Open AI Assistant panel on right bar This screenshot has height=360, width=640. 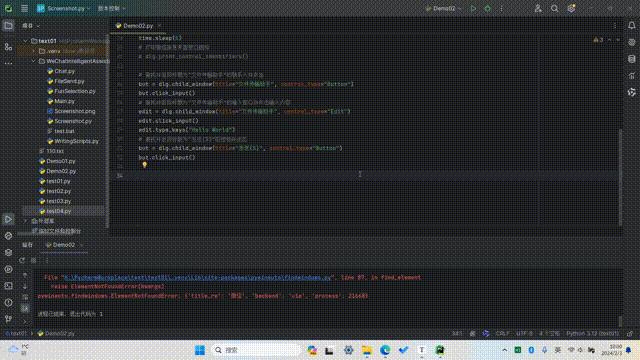click(631, 42)
